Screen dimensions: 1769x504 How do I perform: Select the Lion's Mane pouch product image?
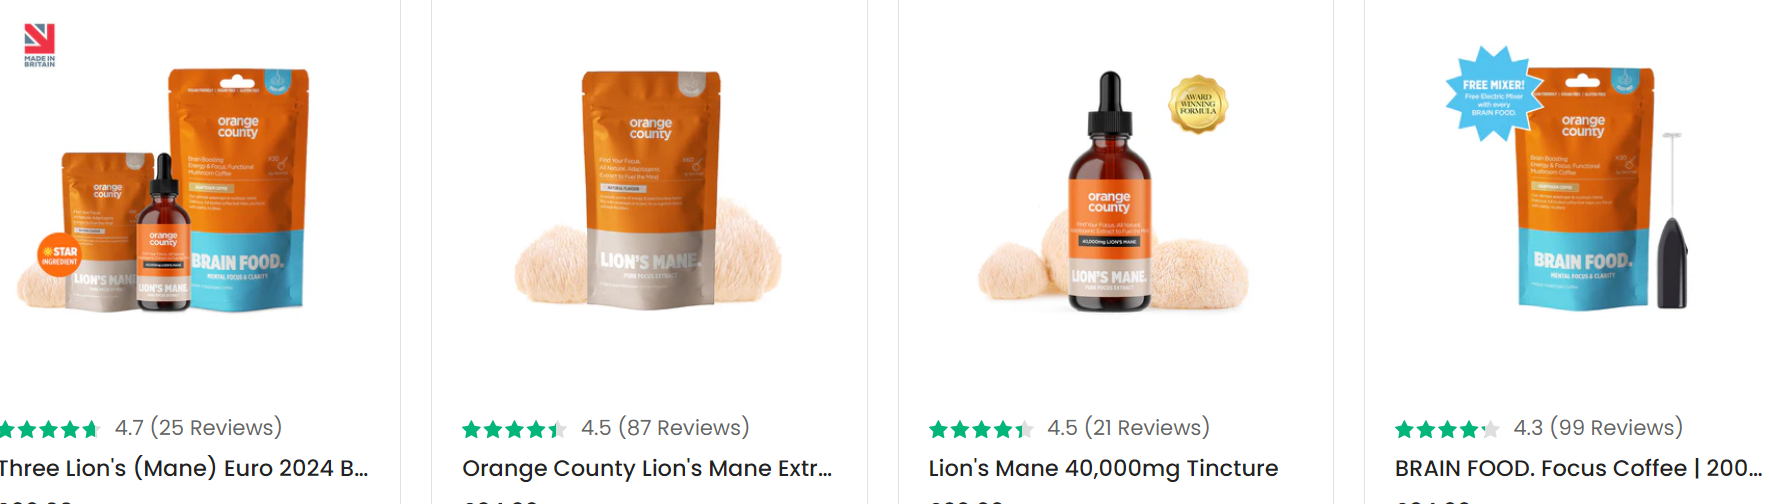click(649, 190)
